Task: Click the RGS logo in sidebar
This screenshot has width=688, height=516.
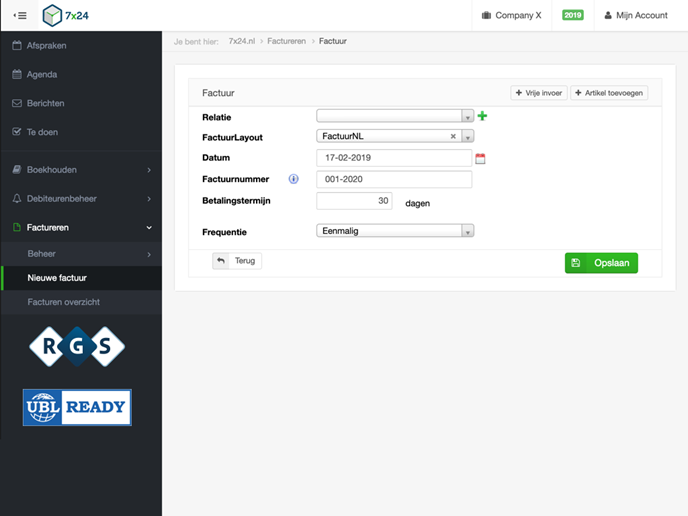Action: pos(77,346)
